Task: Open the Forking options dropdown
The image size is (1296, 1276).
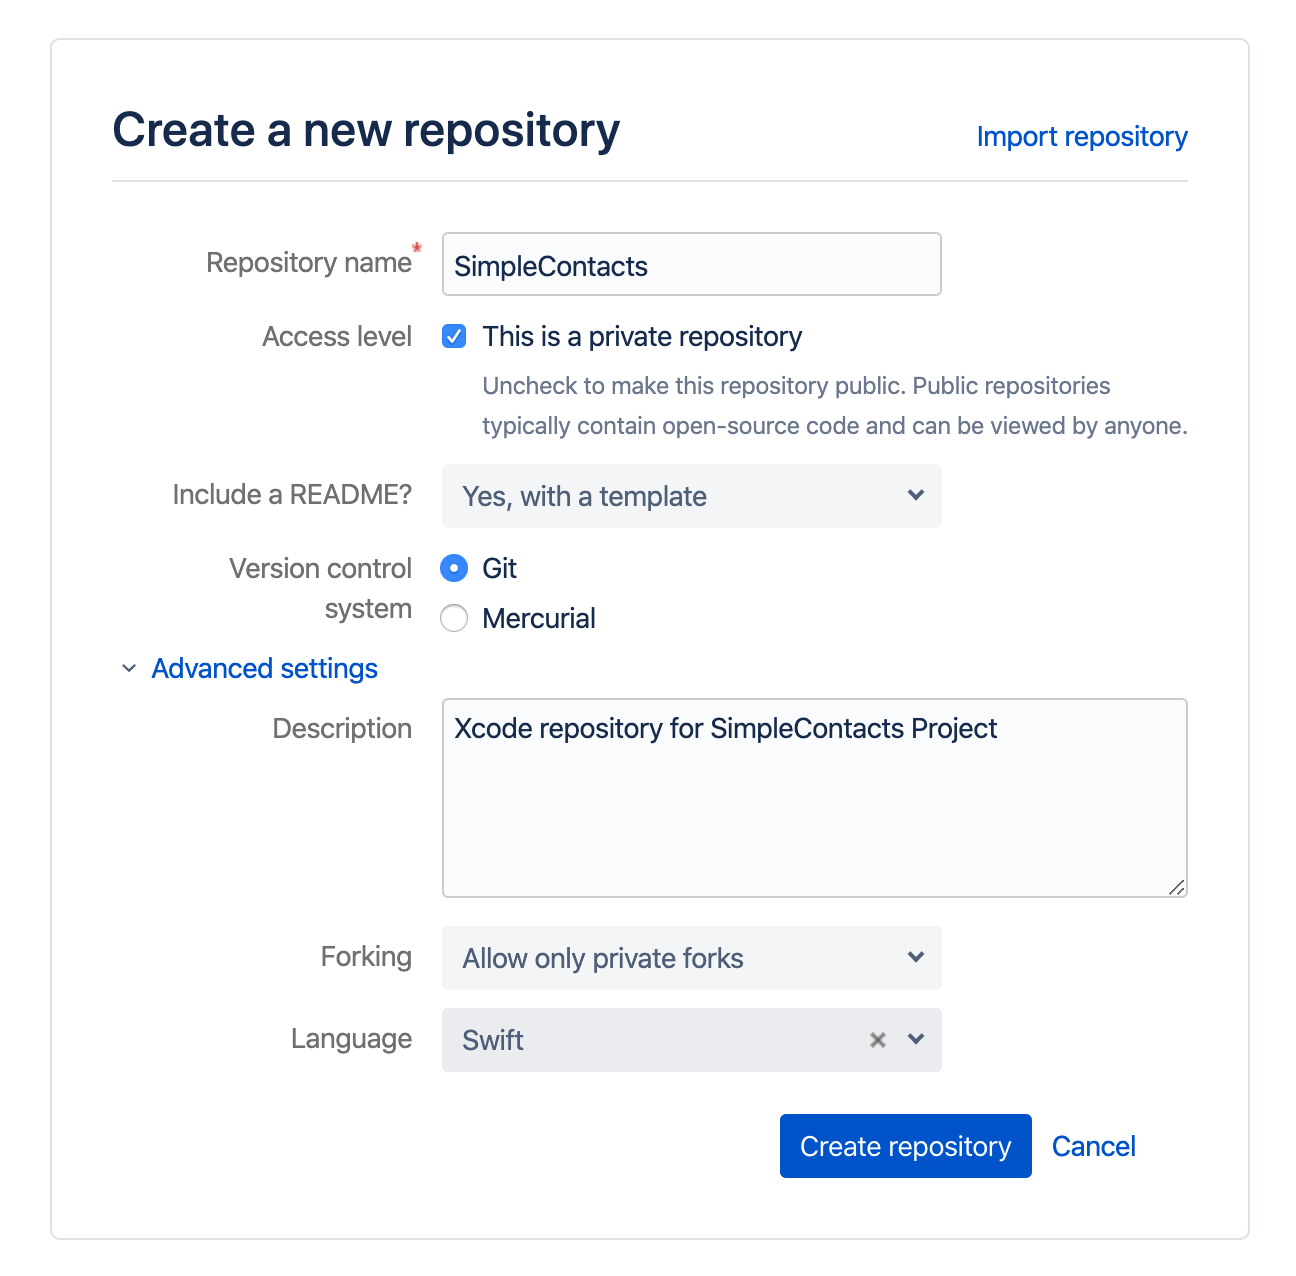Action: [x=690, y=958]
